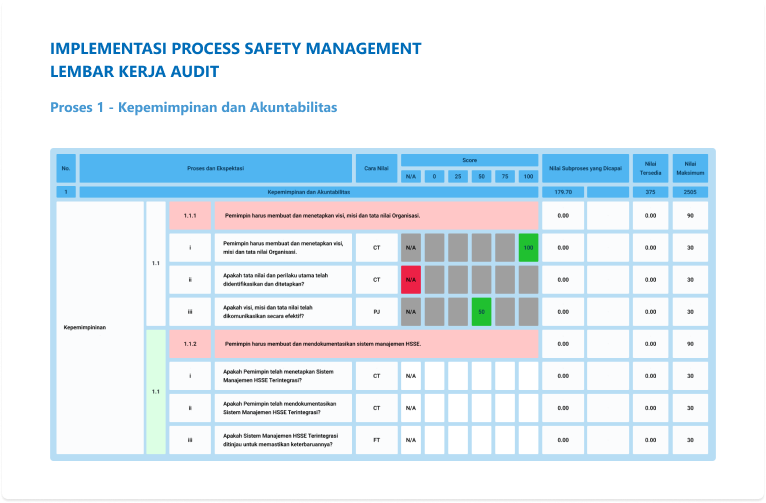
Task: Click the green 100 score cell
Action: [x=528, y=248]
